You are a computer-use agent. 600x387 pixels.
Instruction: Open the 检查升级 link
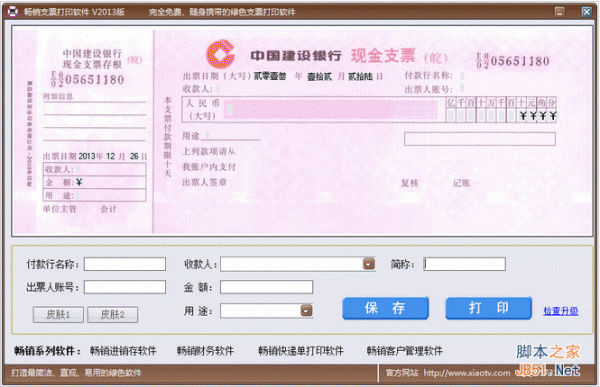coord(561,311)
